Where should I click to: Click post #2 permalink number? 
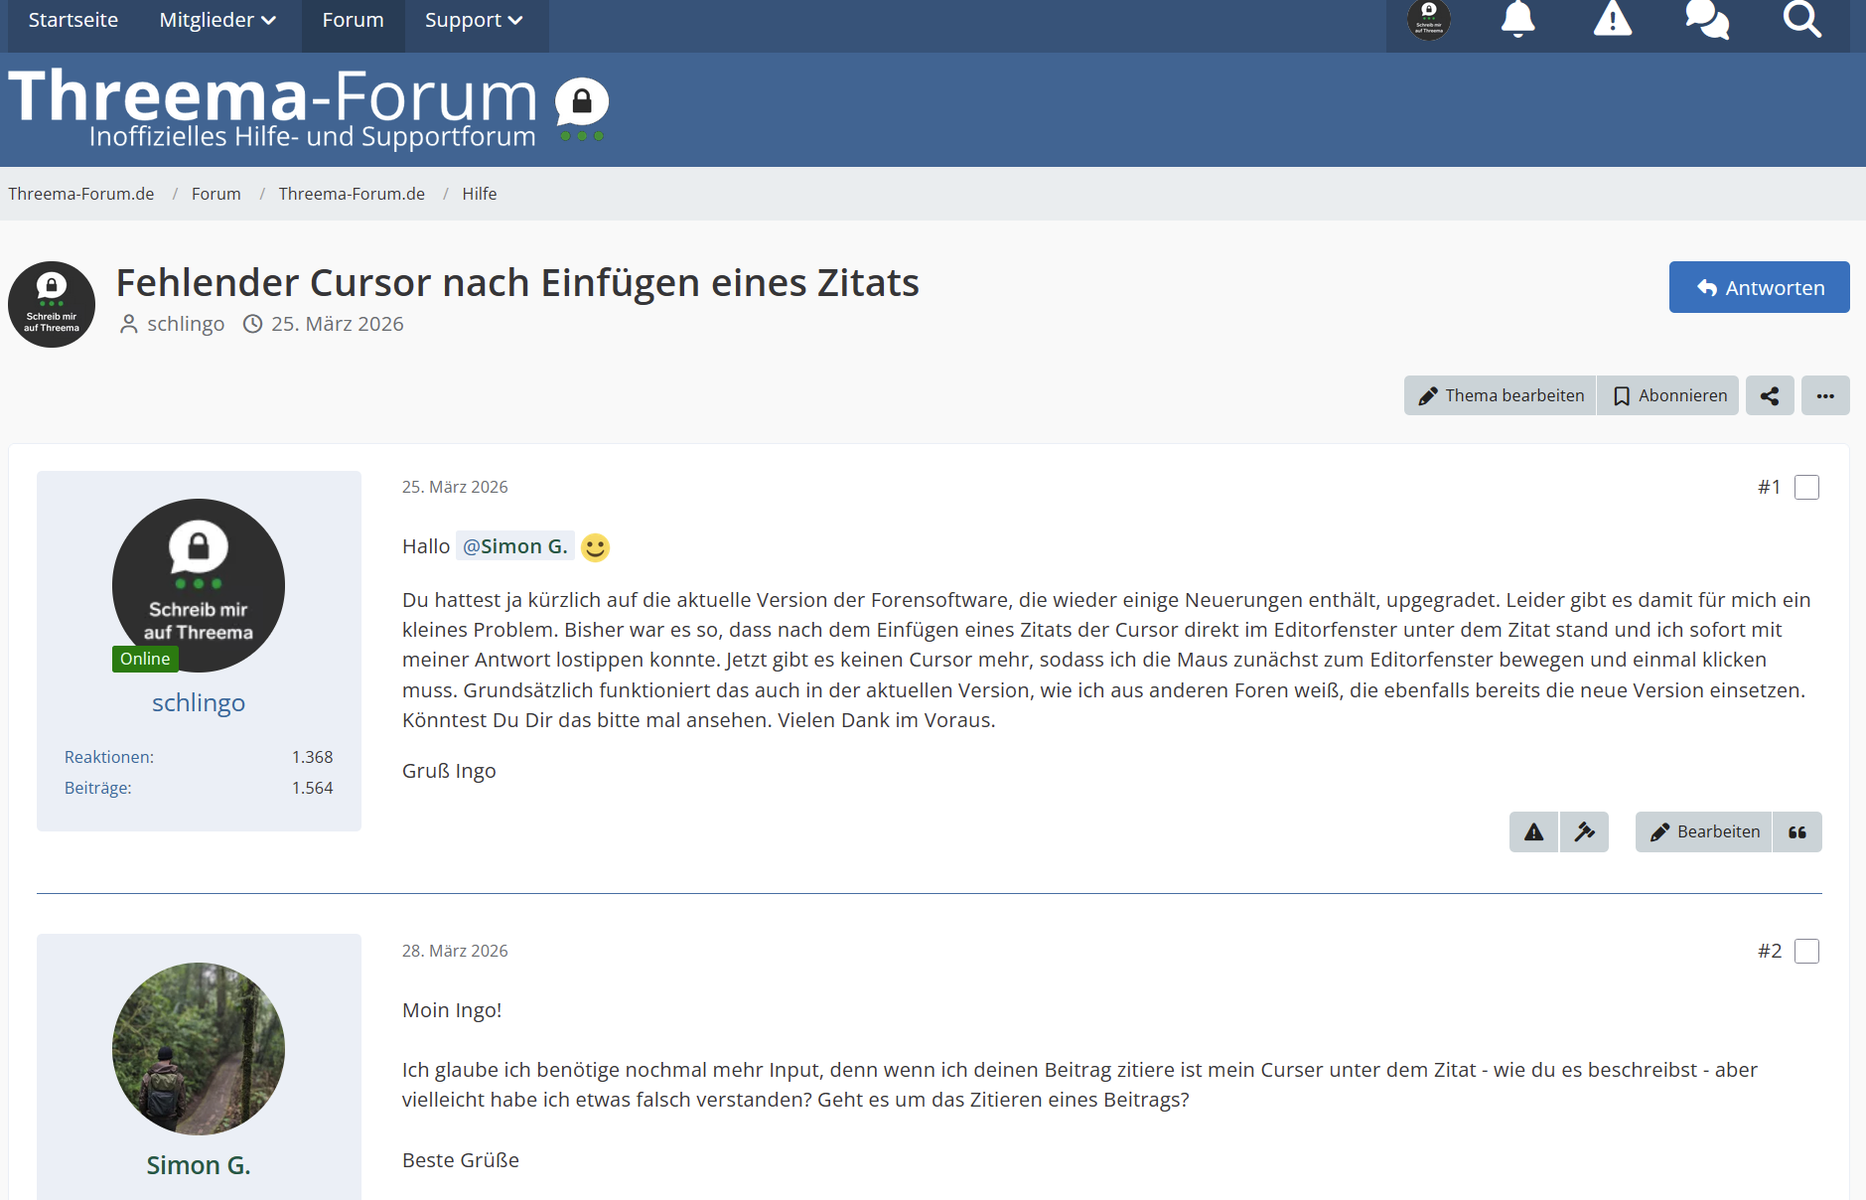click(1769, 951)
